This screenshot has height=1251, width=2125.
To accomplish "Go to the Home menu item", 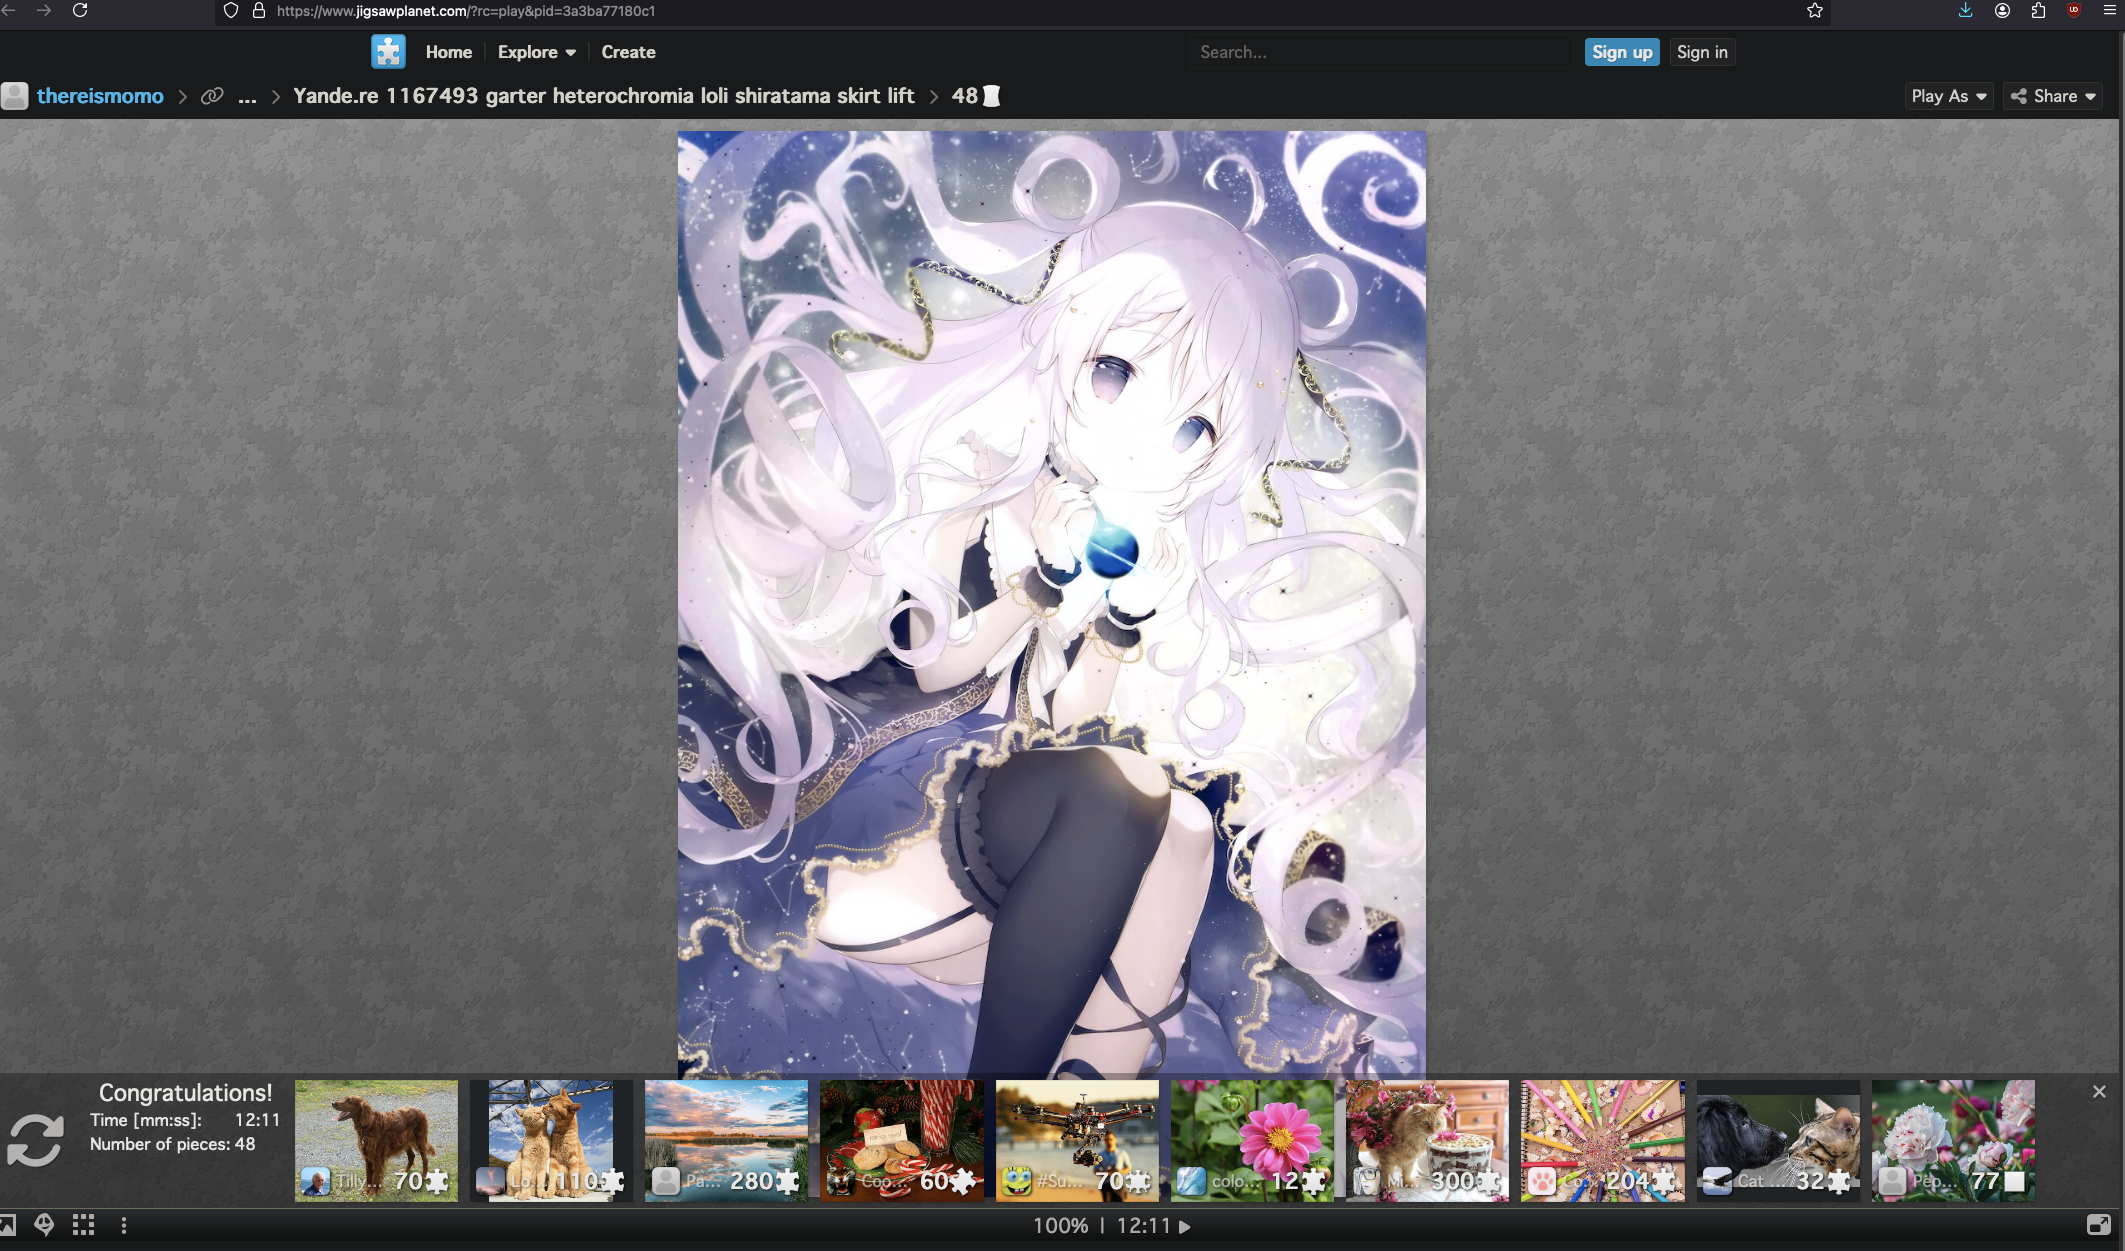I will point(448,52).
